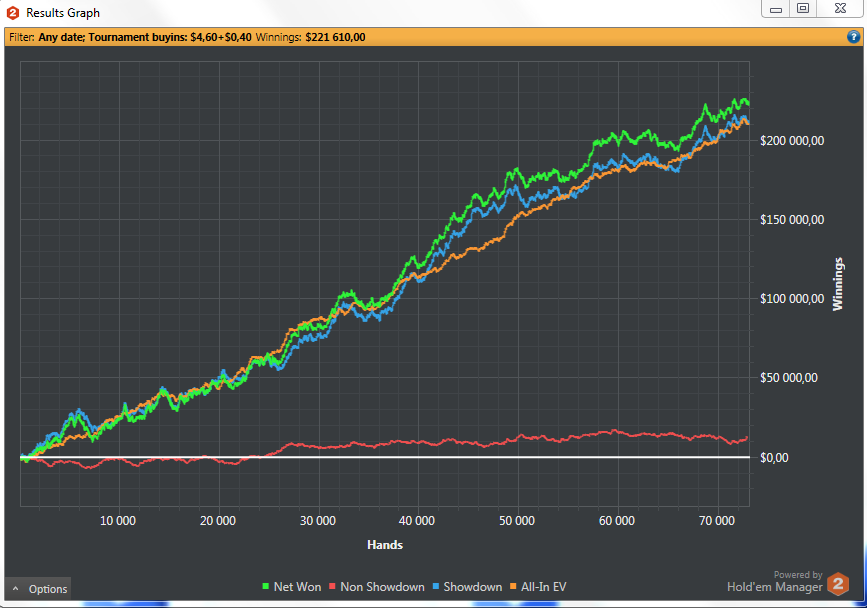The height and width of the screenshot is (608, 867).
Task: Toggle the Non Showdown red legend swatch
Action: [332, 586]
